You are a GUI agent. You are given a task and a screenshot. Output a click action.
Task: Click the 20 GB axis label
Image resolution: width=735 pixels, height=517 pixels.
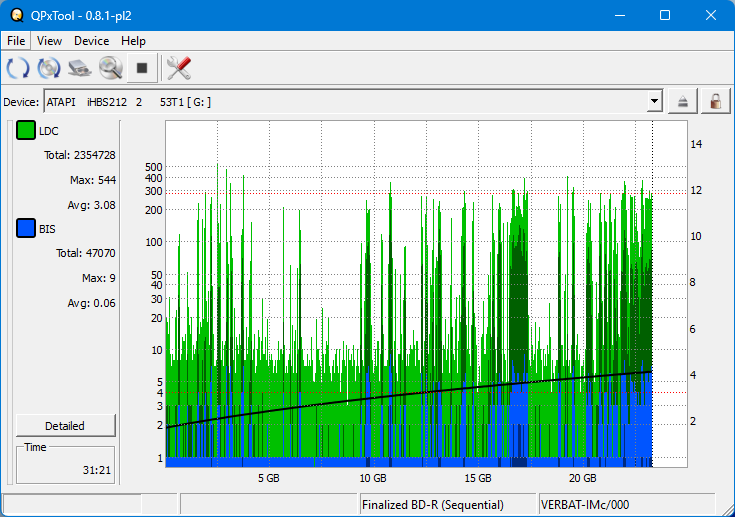583,479
